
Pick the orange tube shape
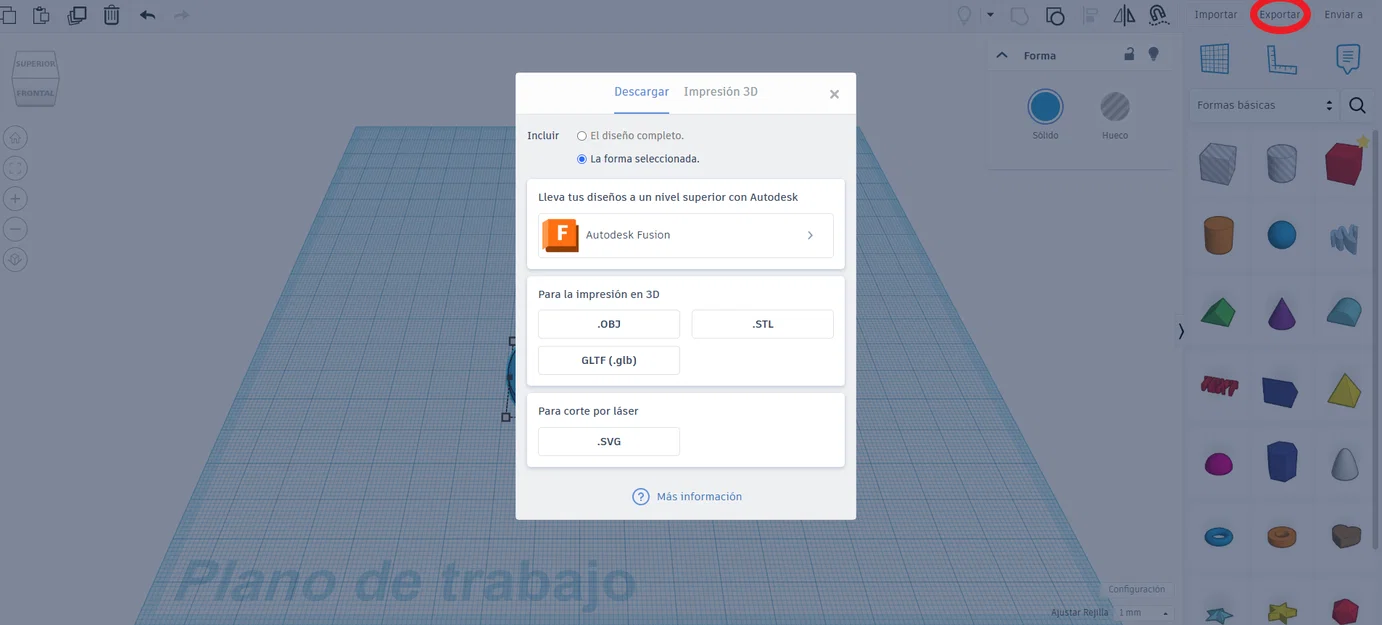coord(1281,537)
